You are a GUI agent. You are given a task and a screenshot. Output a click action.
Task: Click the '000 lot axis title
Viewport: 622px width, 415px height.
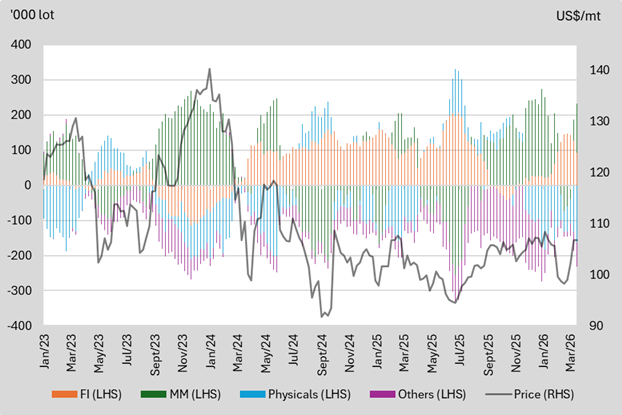click(x=32, y=15)
